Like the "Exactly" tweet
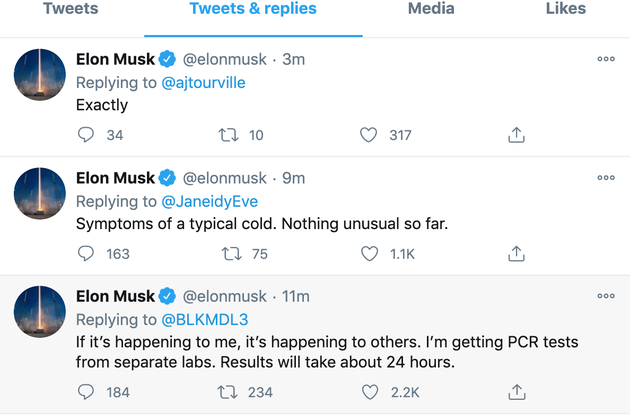630x420 pixels. (368, 135)
